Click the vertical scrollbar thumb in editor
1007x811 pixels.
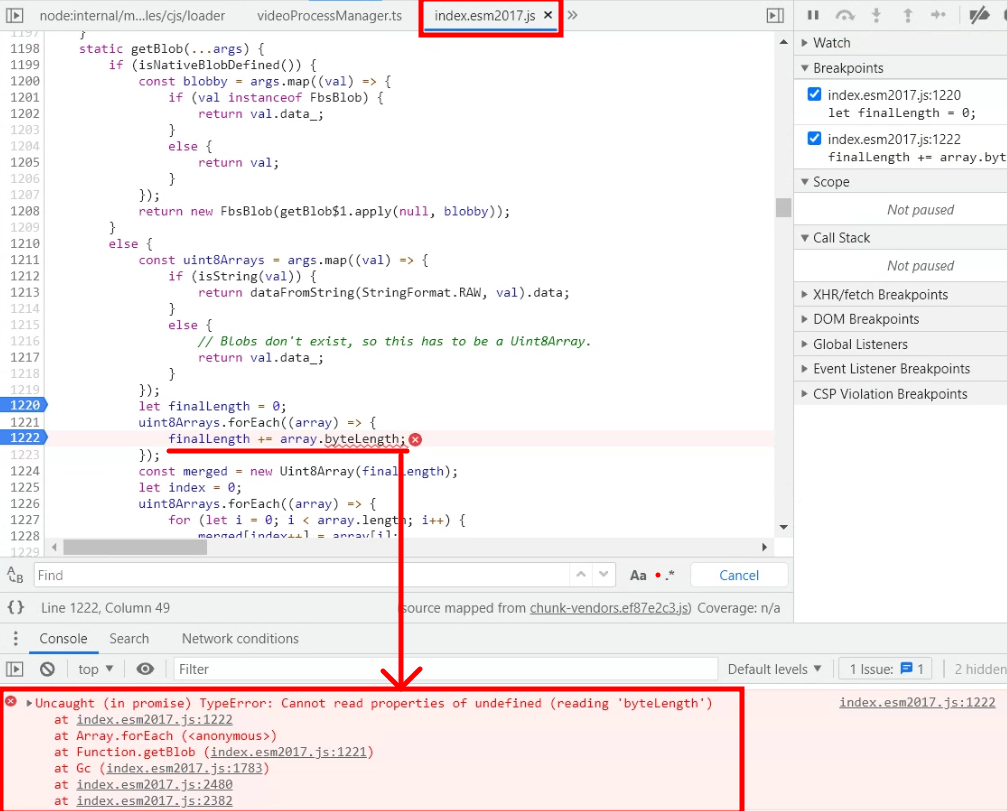pos(783,207)
